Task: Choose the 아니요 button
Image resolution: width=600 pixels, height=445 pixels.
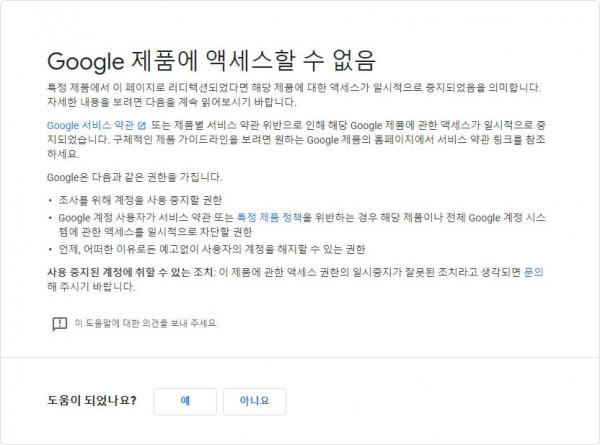Action: (254, 401)
